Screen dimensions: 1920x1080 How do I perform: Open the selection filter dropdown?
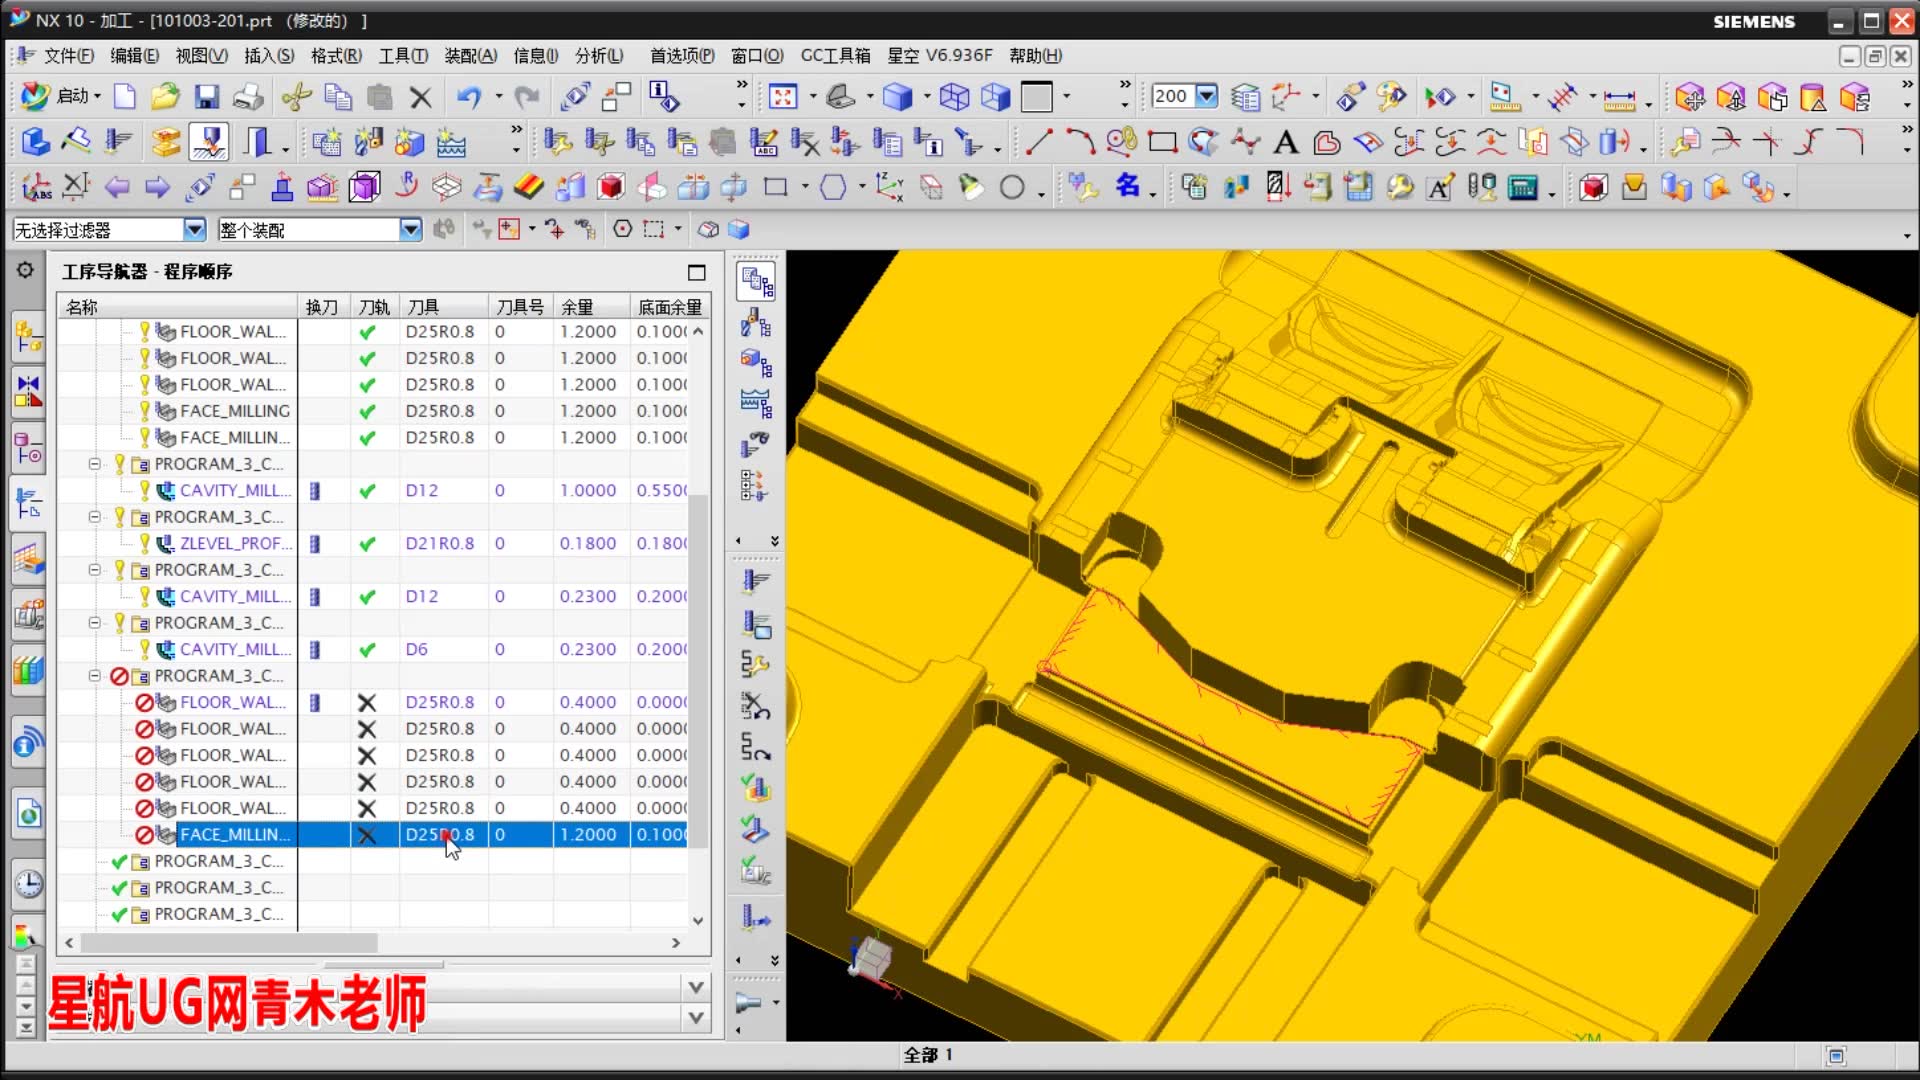click(x=194, y=230)
